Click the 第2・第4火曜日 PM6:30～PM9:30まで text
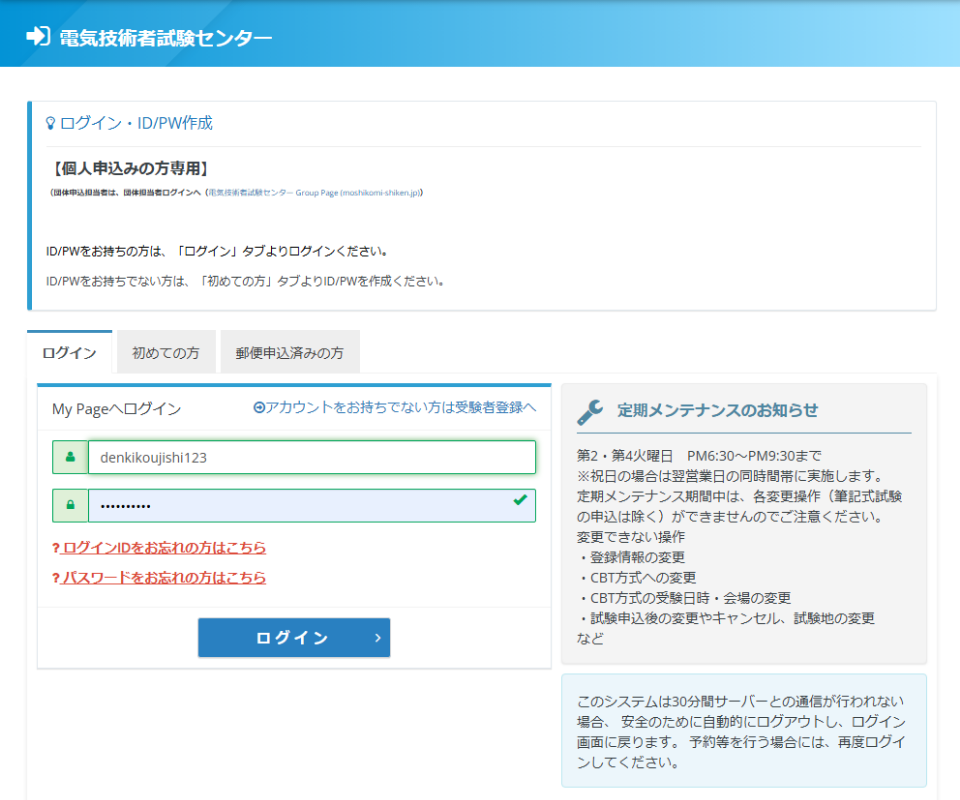The width and height of the screenshot is (960, 800). coord(699,456)
